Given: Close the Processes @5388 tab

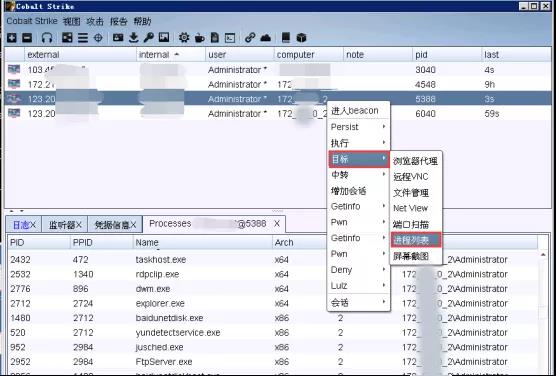Looking at the screenshot, I should pos(277,224).
